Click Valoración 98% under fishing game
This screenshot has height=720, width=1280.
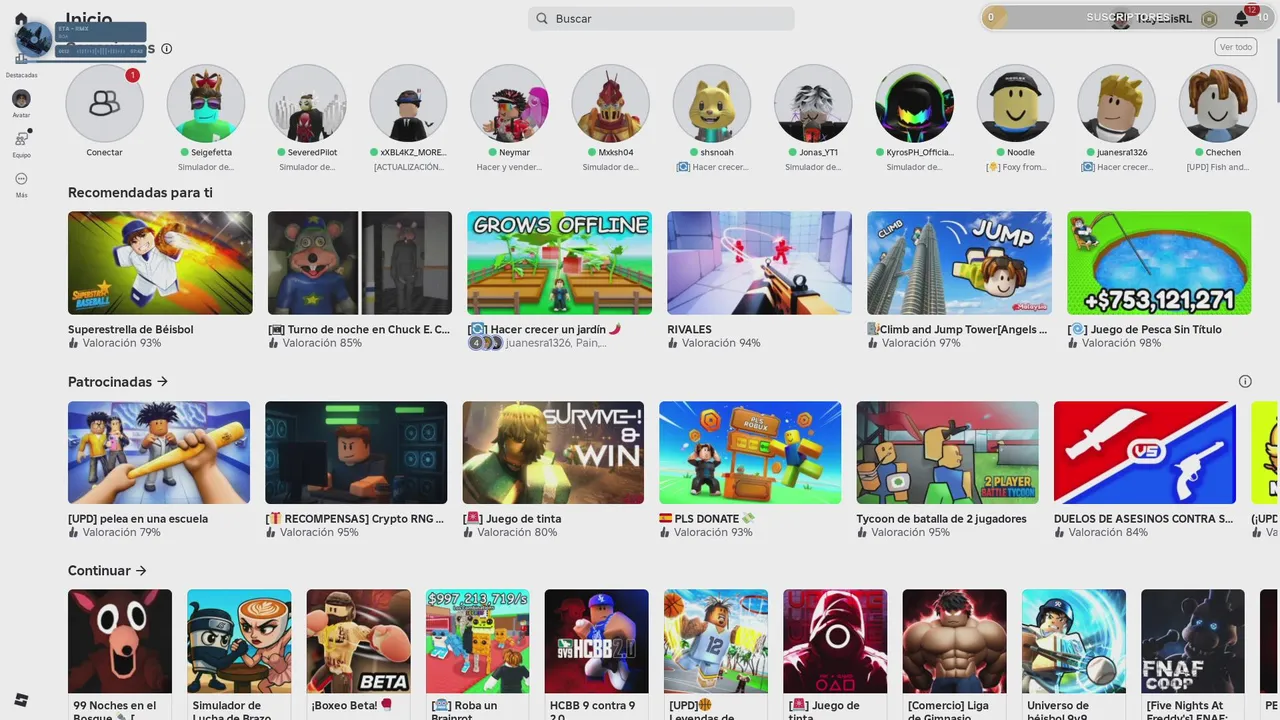[x=1121, y=343]
